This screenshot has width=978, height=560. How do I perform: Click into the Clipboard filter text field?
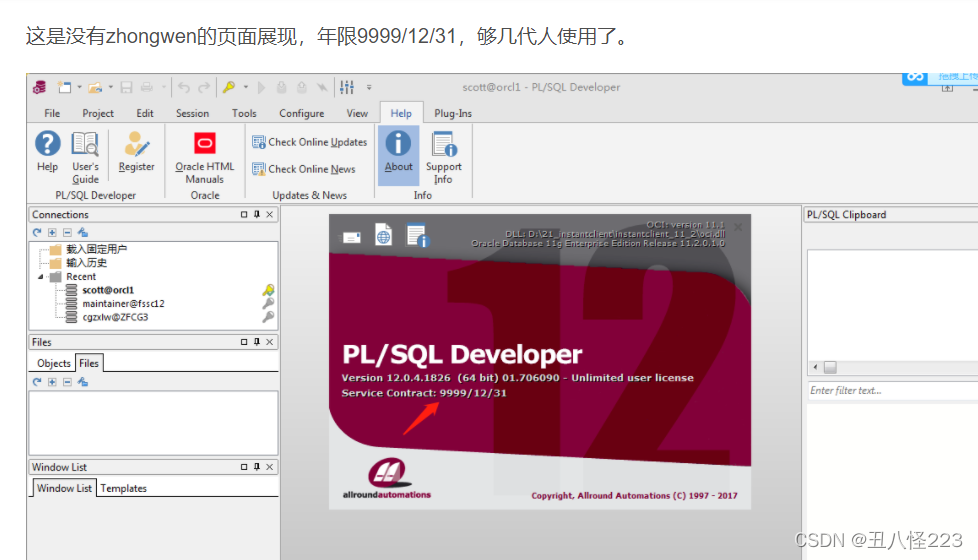click(x=893, y=391)
